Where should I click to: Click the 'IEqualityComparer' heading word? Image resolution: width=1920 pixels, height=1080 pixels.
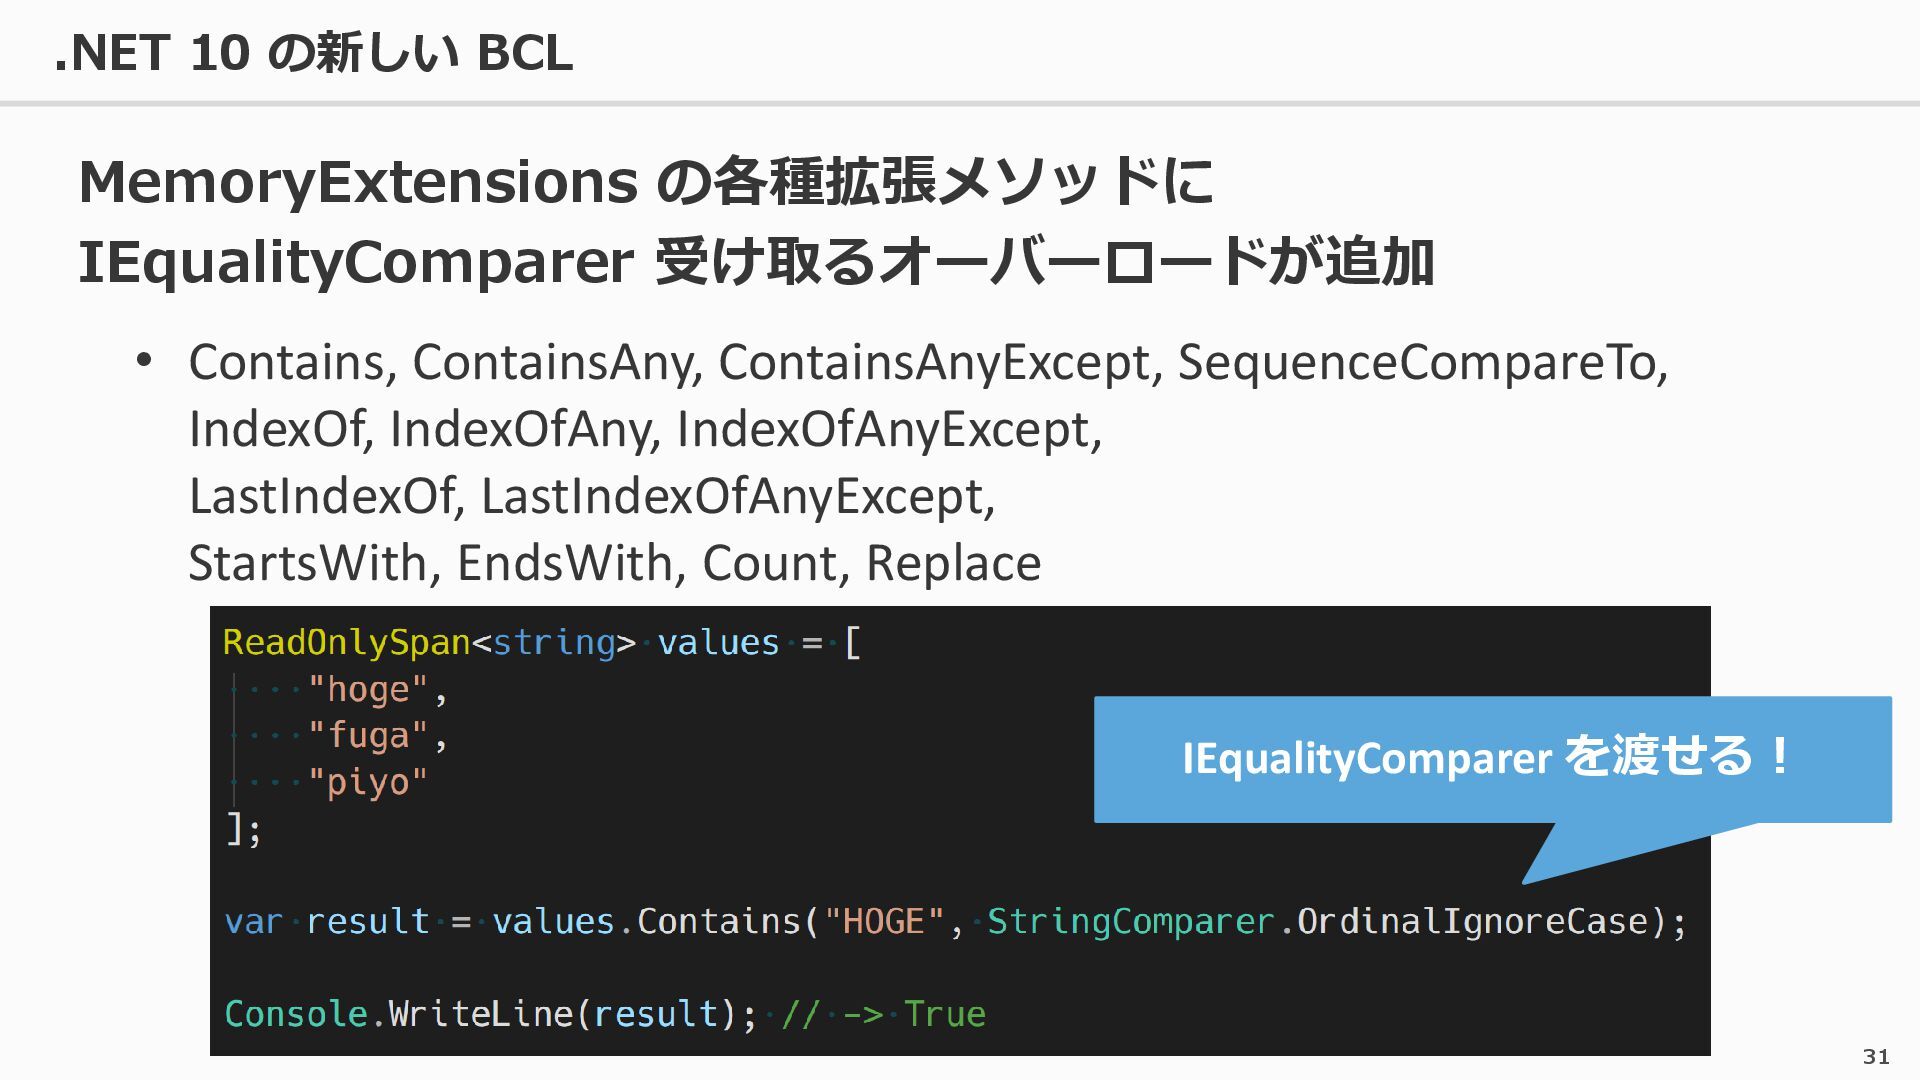coord(355,263)
